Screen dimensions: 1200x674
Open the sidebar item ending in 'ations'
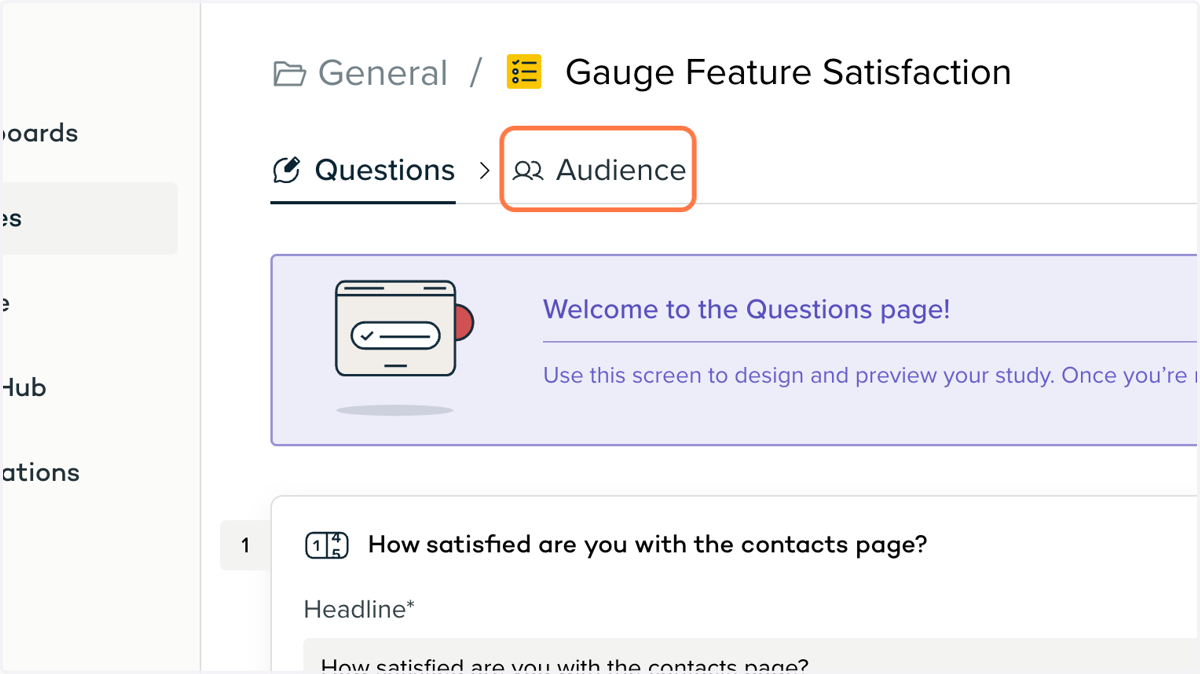[x=40, y=472]
